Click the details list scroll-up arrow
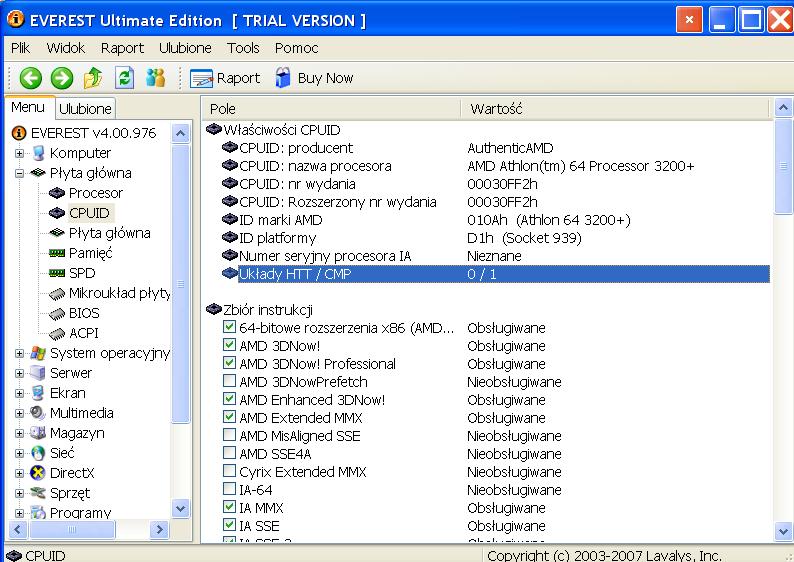794x562 pixels. pyautogui.click(x=783, y=107)
